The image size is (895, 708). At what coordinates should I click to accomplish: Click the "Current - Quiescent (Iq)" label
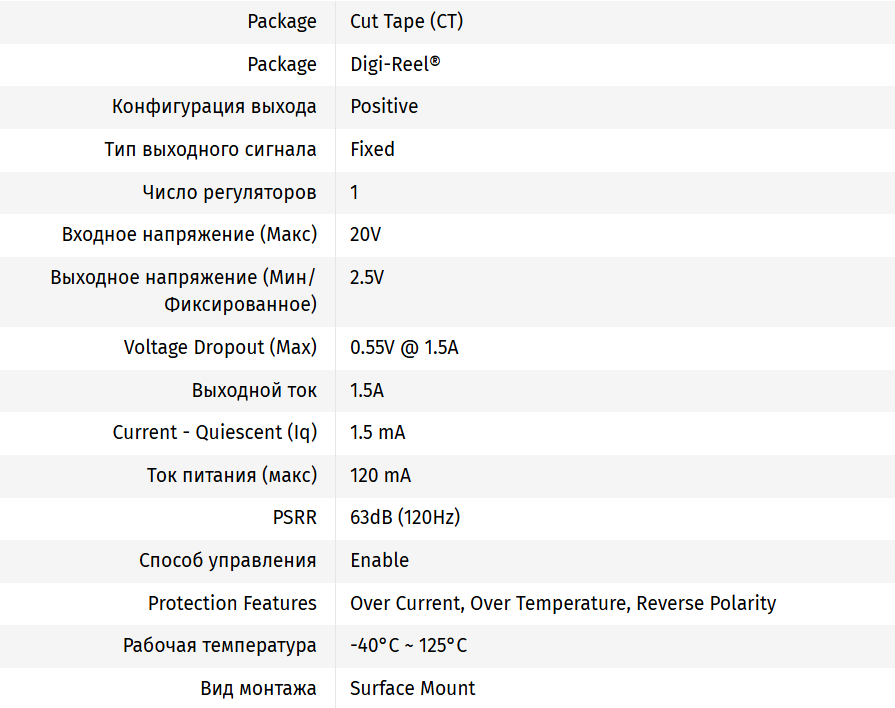point(214,432)
